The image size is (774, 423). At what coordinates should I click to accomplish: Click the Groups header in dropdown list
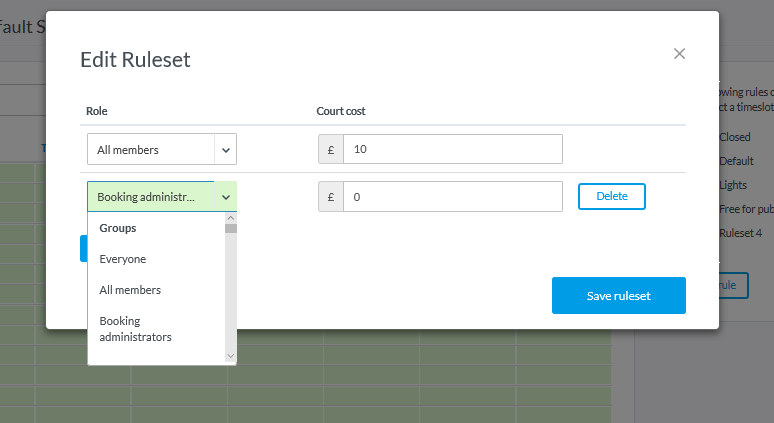click(x=118, y=228)
